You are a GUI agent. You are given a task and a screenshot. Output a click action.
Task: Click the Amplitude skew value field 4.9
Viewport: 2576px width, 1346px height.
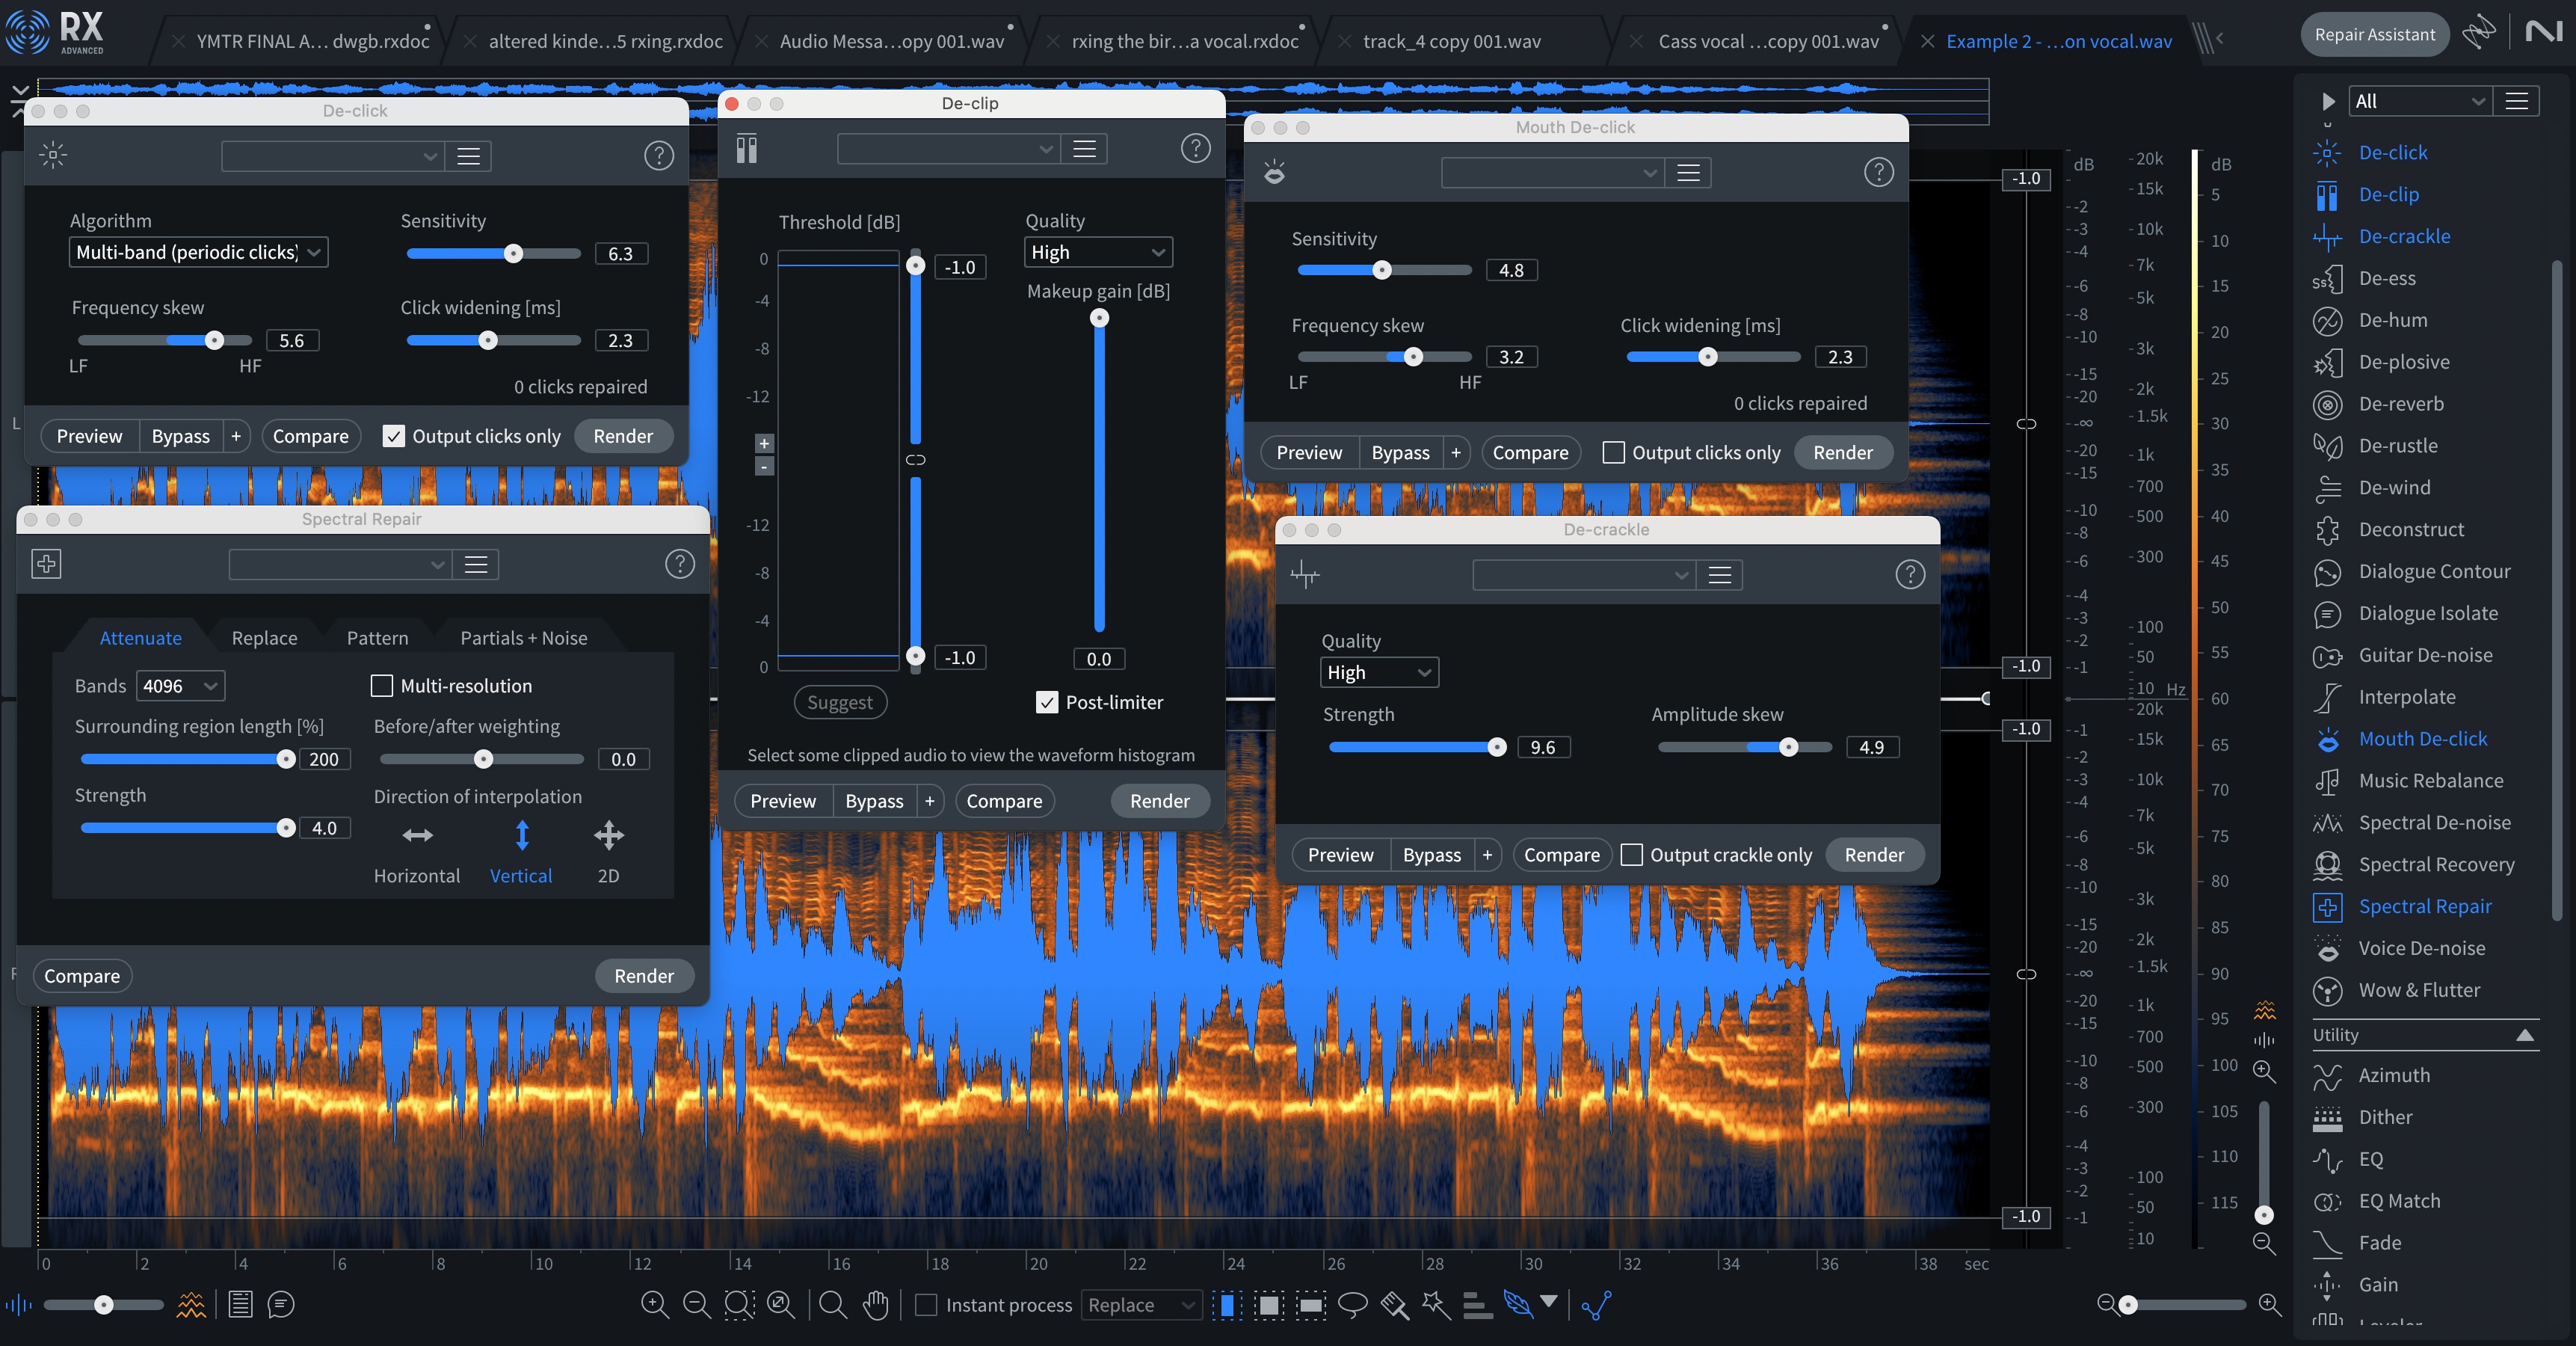(1871, 747)
